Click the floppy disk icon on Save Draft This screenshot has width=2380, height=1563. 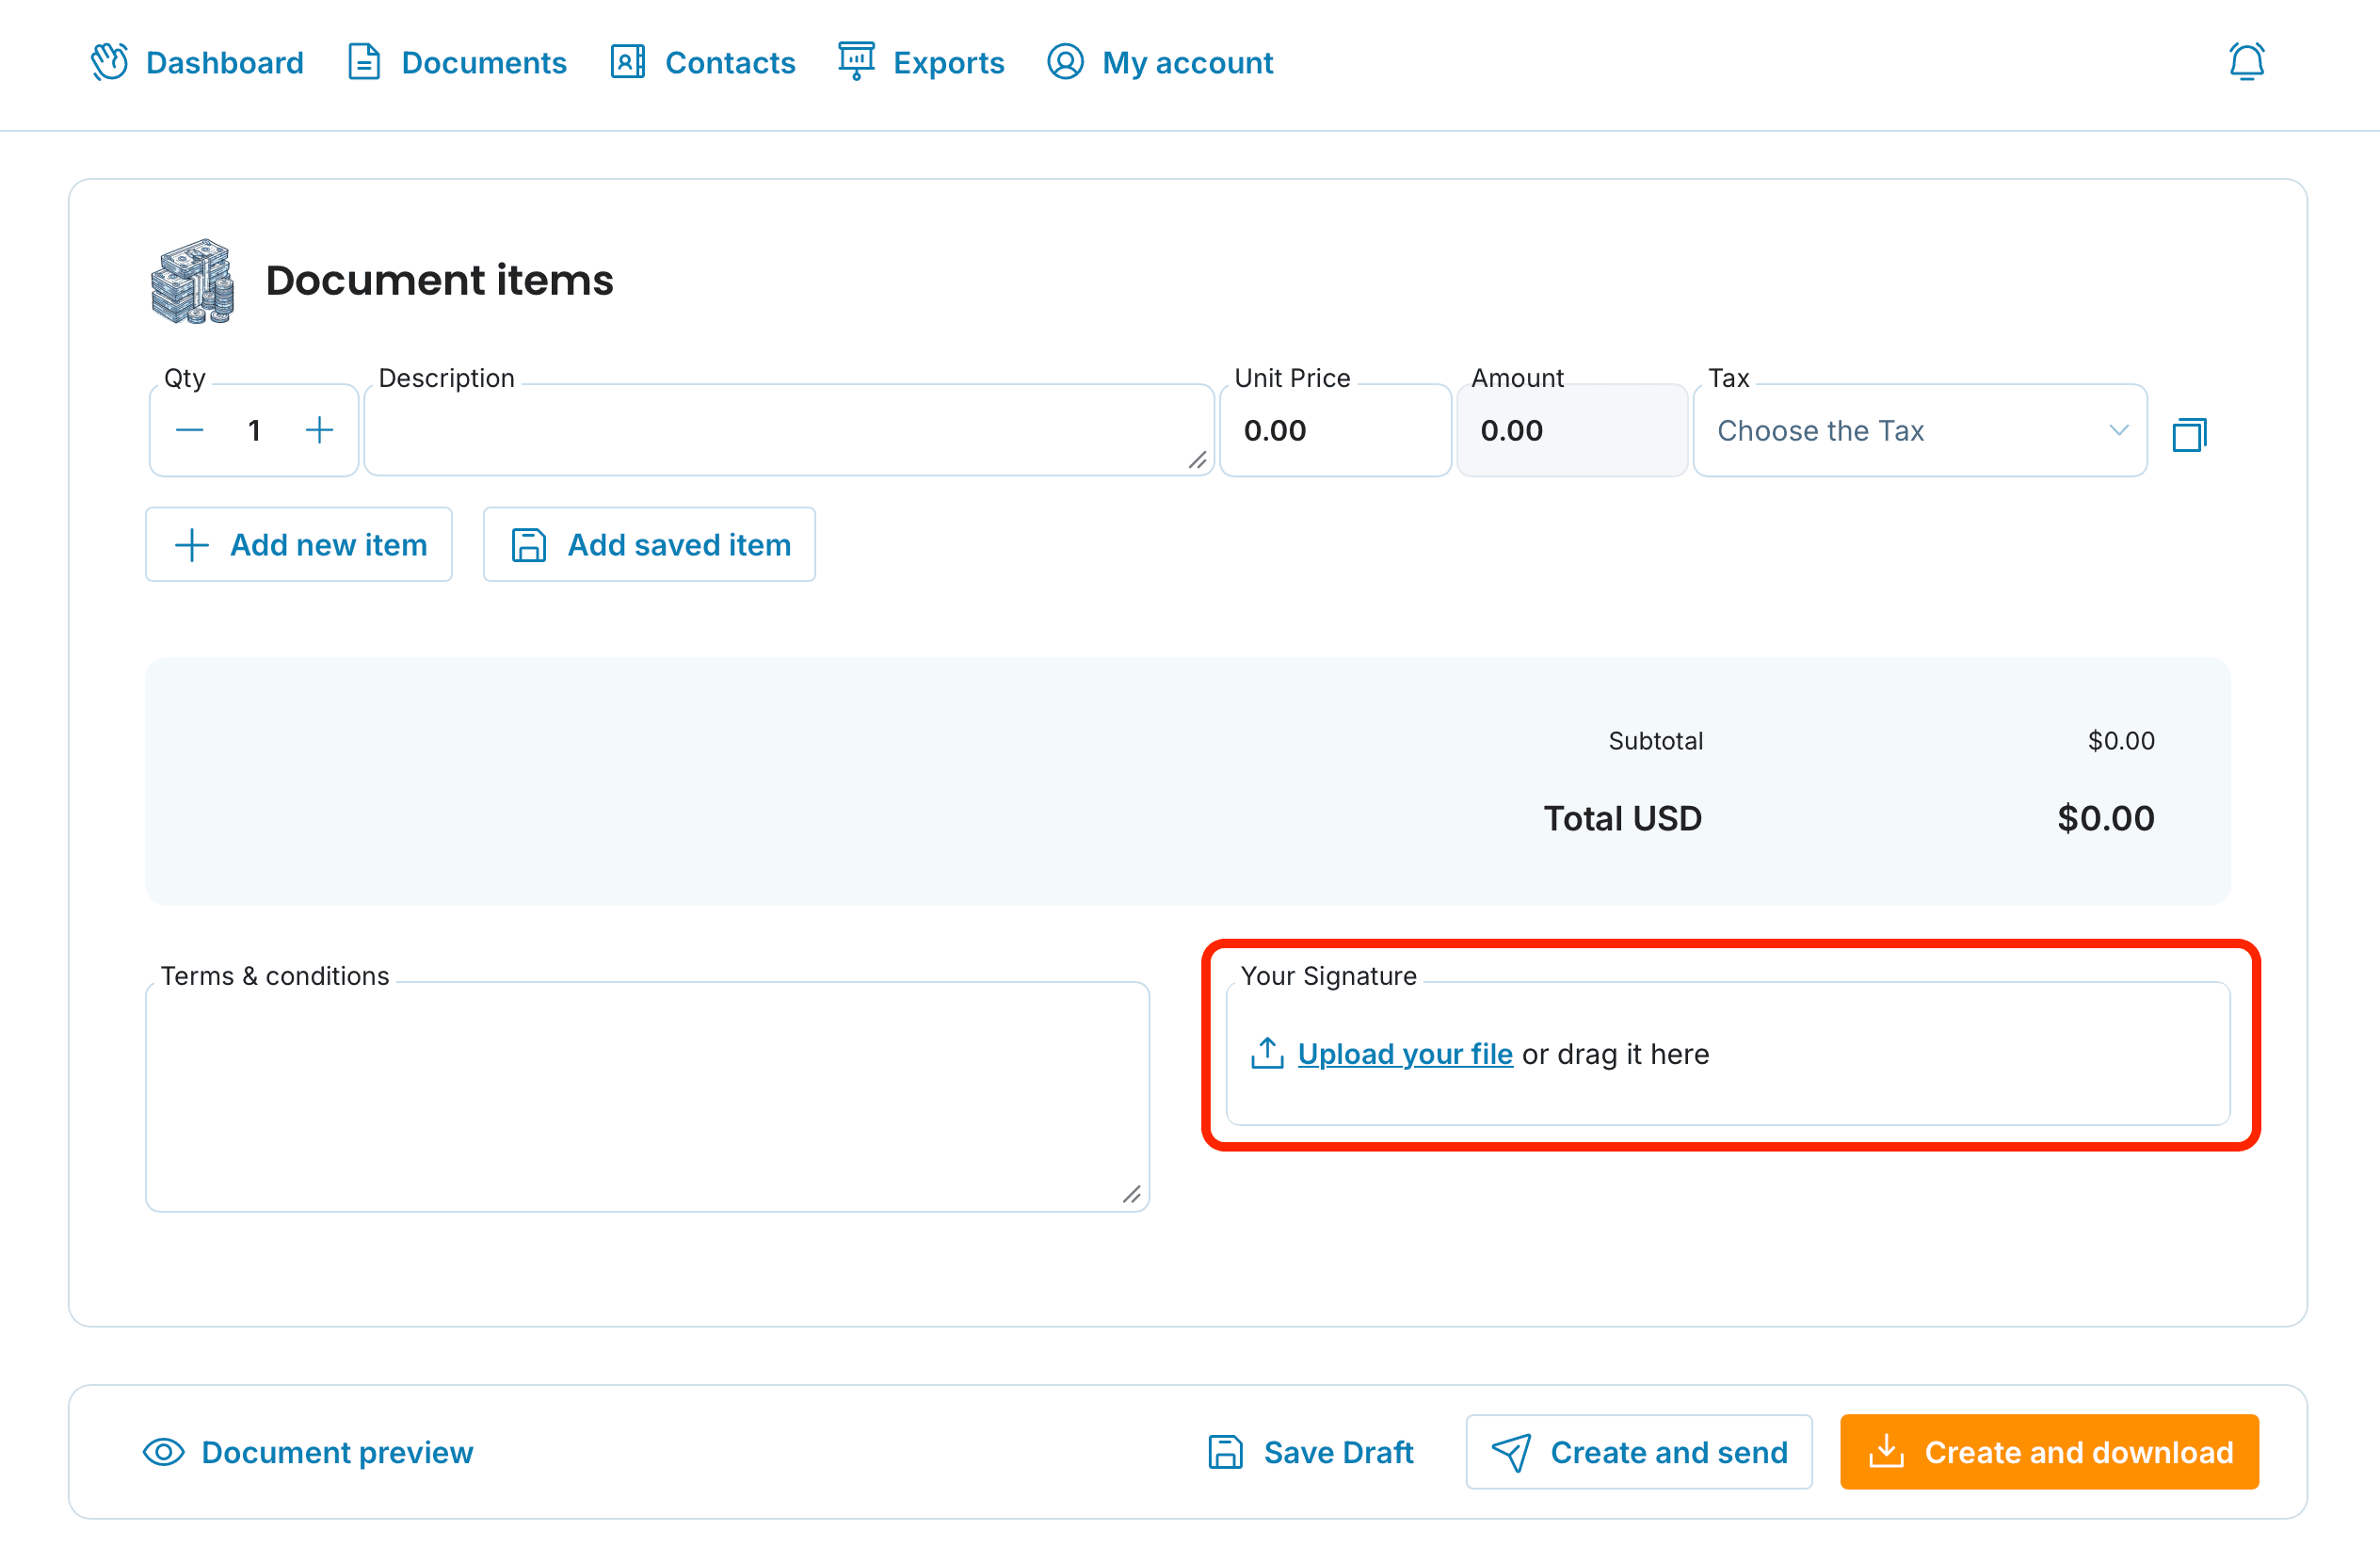coord(1225,1452)
